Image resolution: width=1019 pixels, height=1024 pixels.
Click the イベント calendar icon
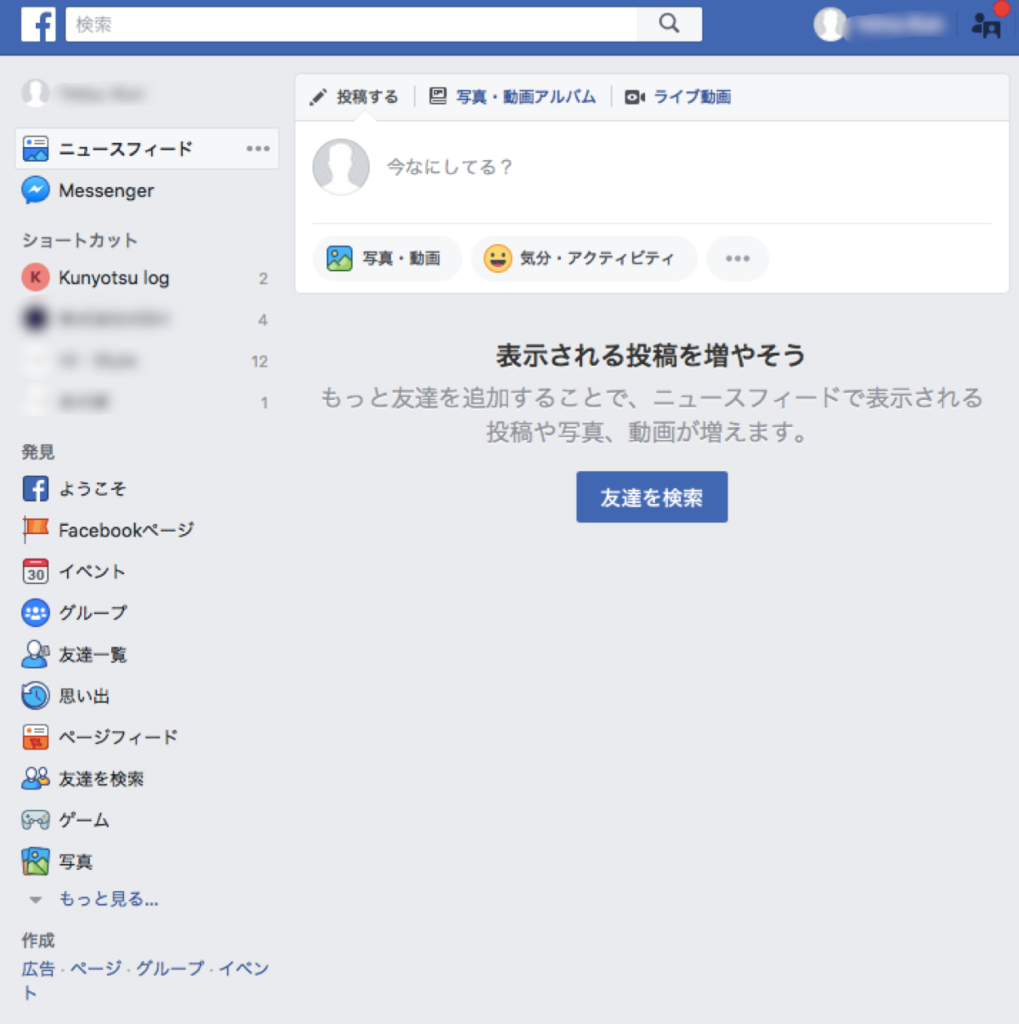pyautogui.click(x=35, y=571)
